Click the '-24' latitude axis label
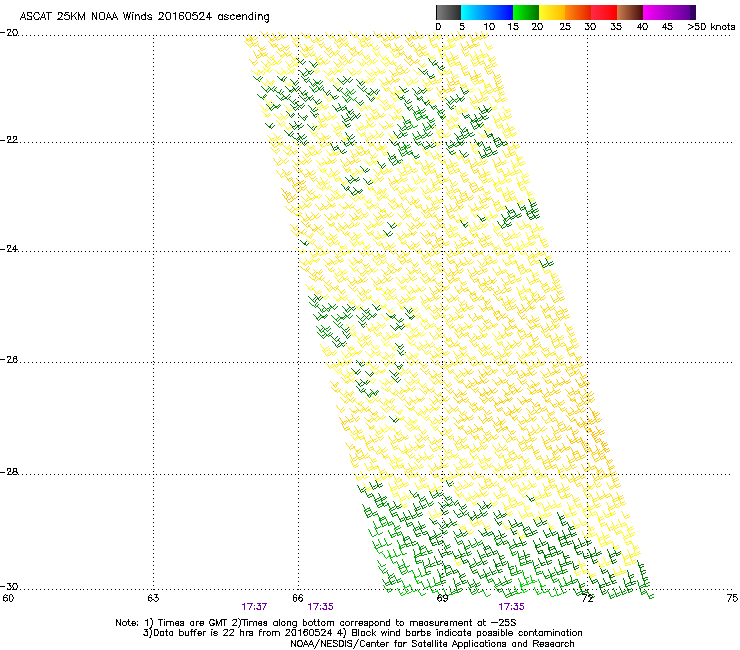 [x=9, y=248]
